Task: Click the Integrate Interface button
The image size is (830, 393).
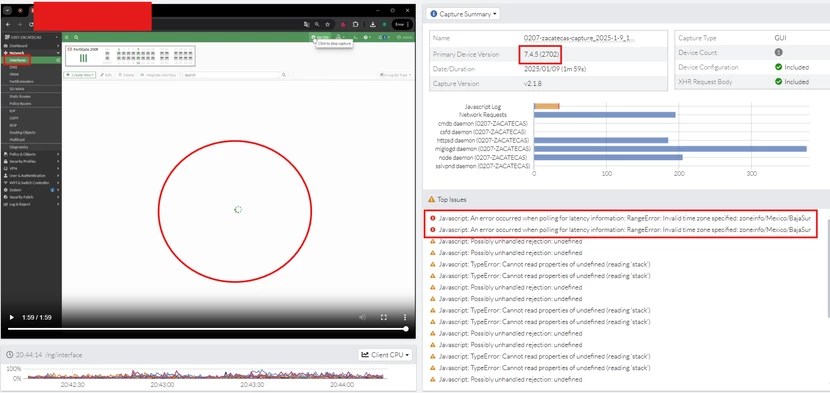Action: pos(158,75)
